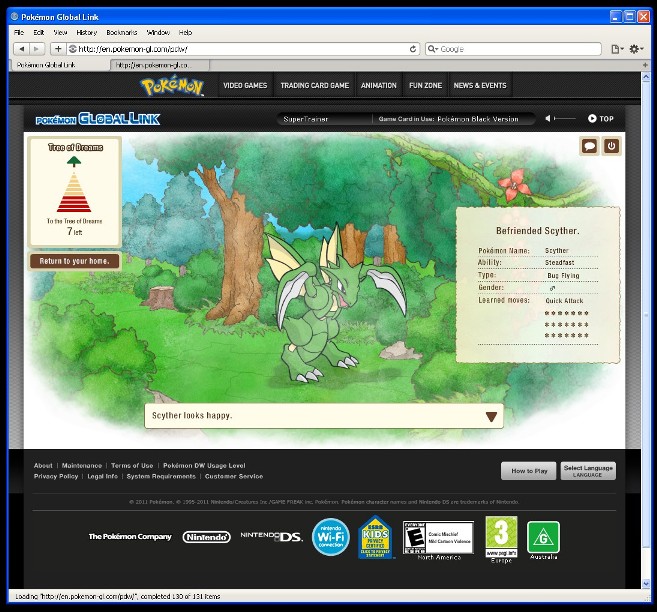Open the Privacy Policy footer link
The width and height of the screenshot is (657, 612).
click(x=56, y=476)
